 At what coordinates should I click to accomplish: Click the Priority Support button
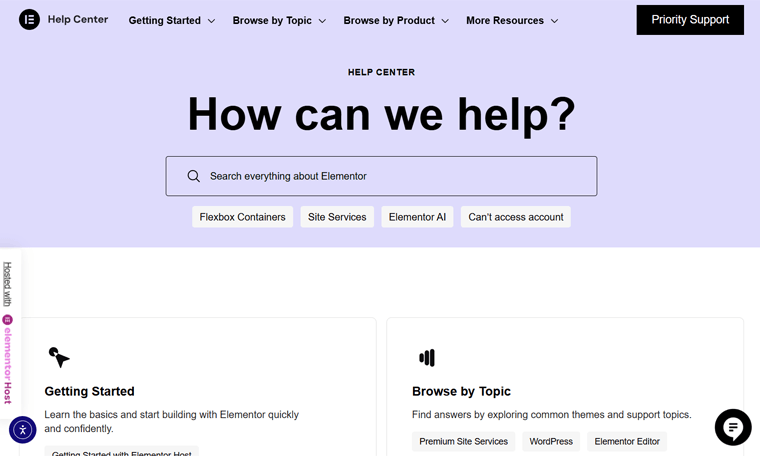690,20
